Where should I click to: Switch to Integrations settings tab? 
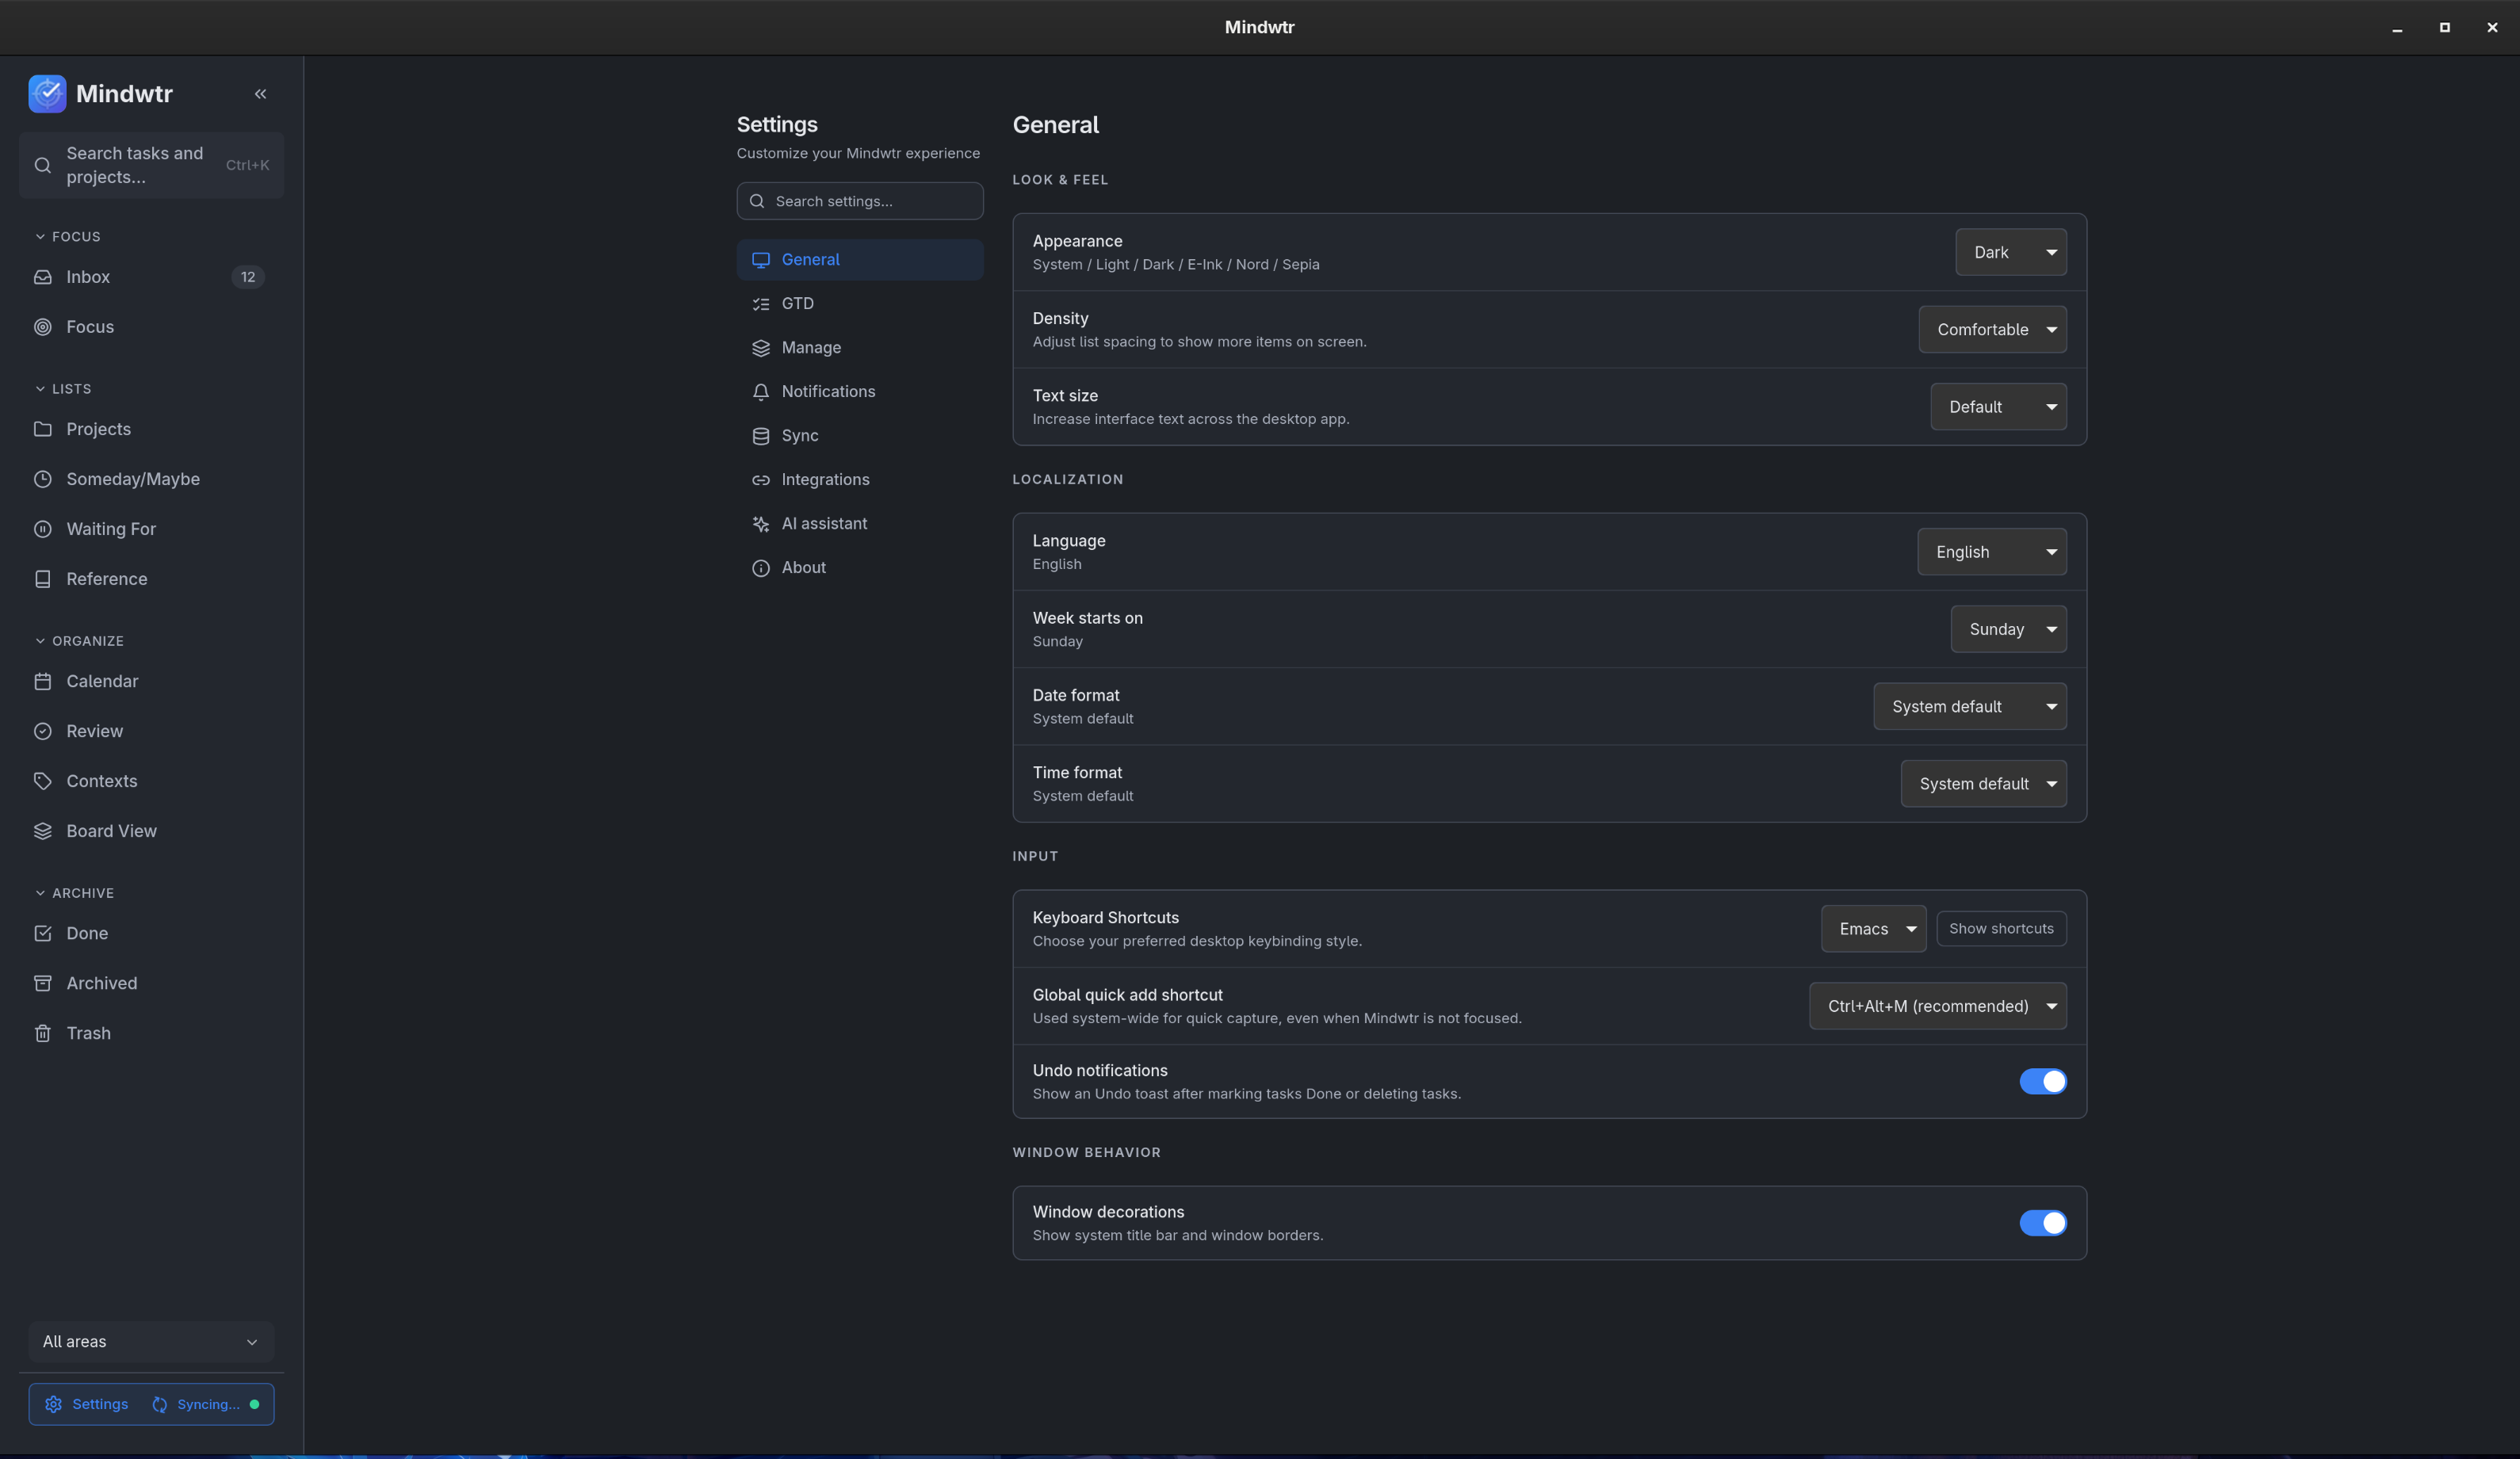point(860,480)
